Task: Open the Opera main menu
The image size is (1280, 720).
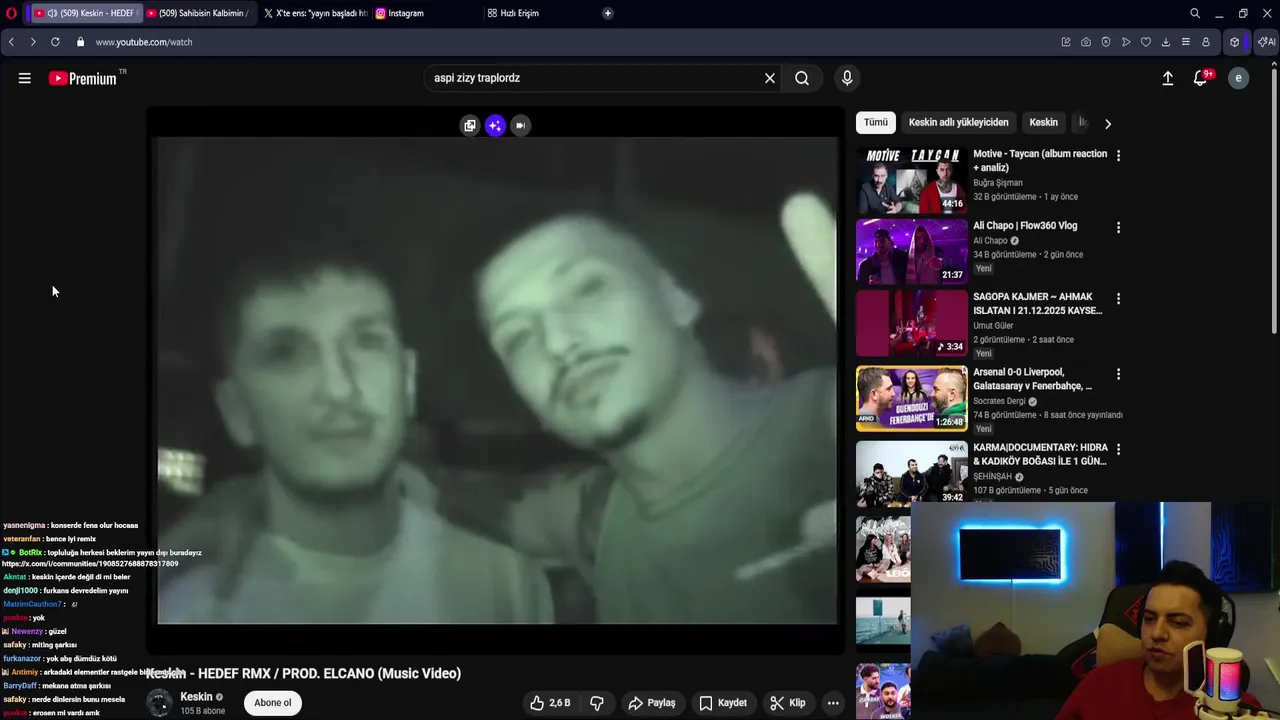Action: [11, 13]
